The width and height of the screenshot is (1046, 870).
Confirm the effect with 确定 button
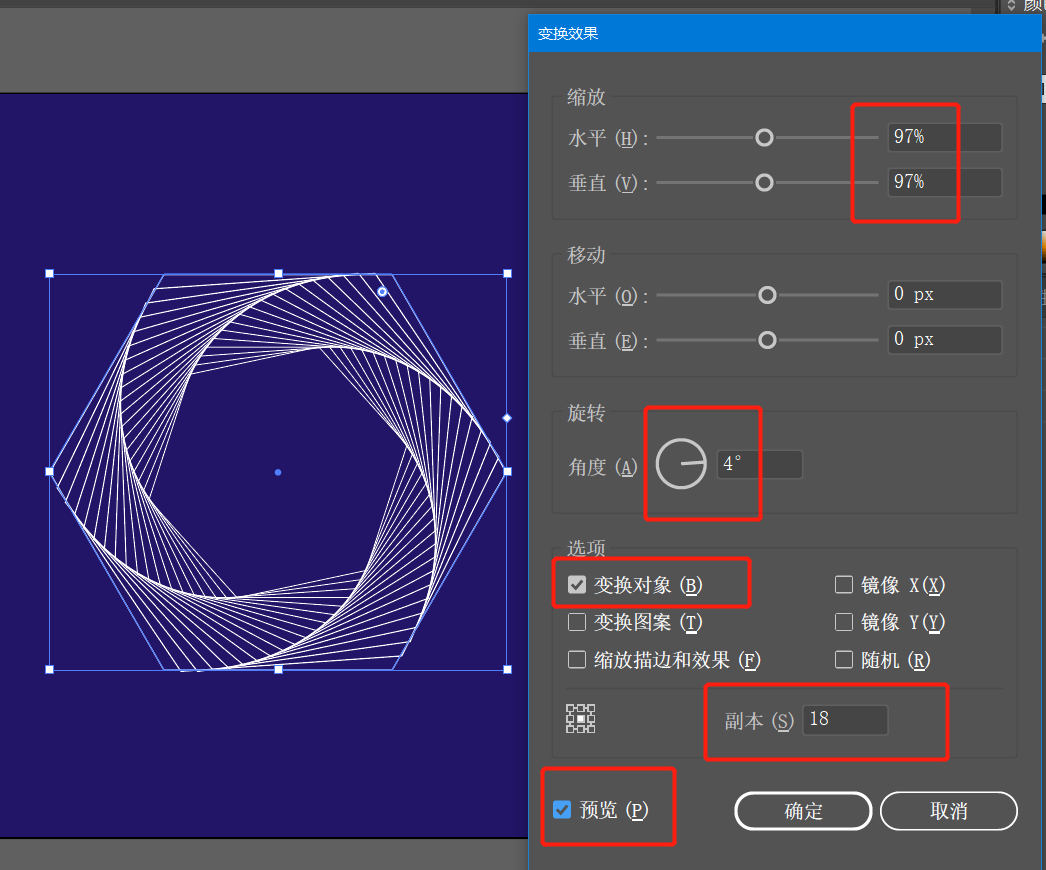pos(803,811)
